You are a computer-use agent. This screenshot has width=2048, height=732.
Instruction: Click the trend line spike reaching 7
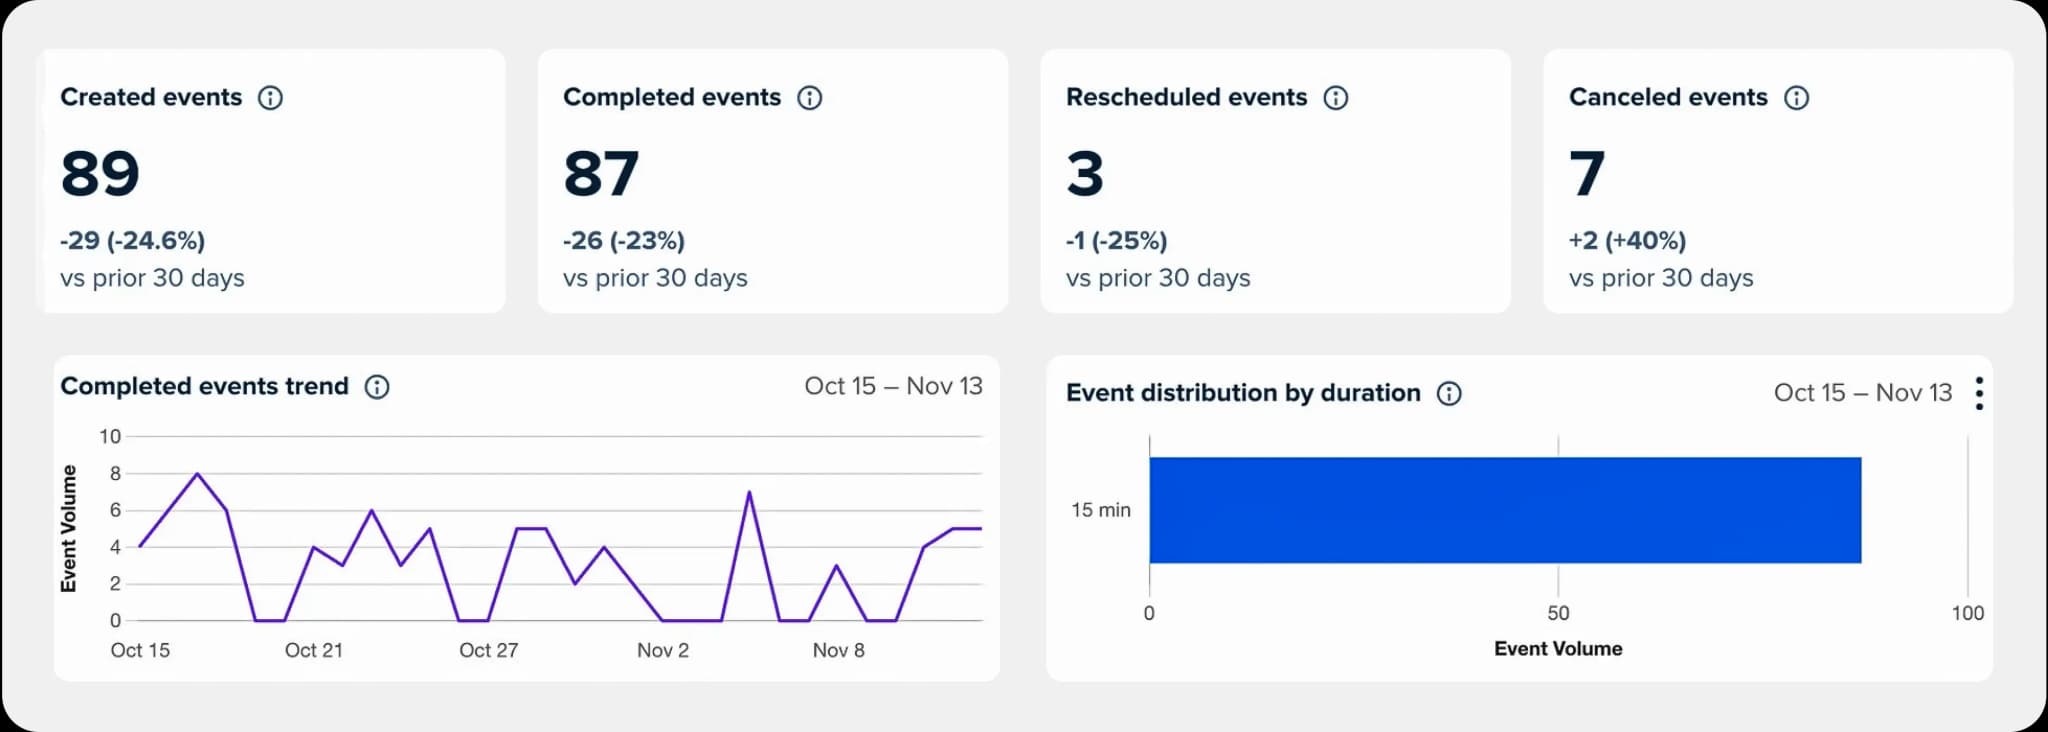coord(749,492)
